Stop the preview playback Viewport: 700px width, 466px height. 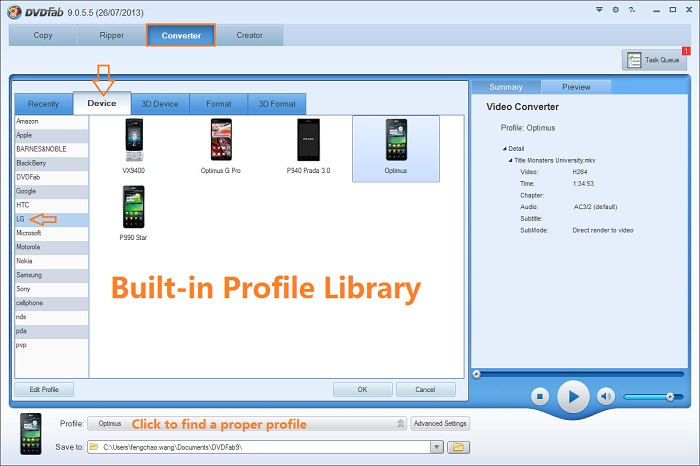(x=540, y=396)
